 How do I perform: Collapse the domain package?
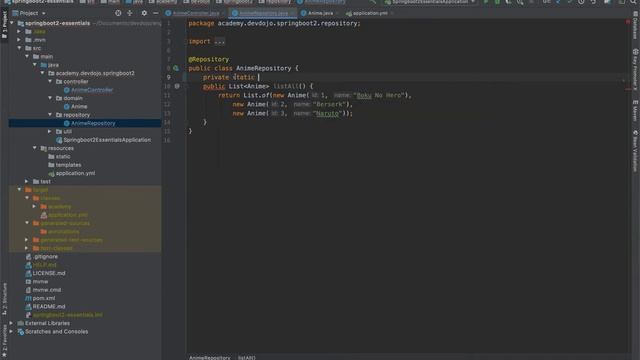click(50, 98)
